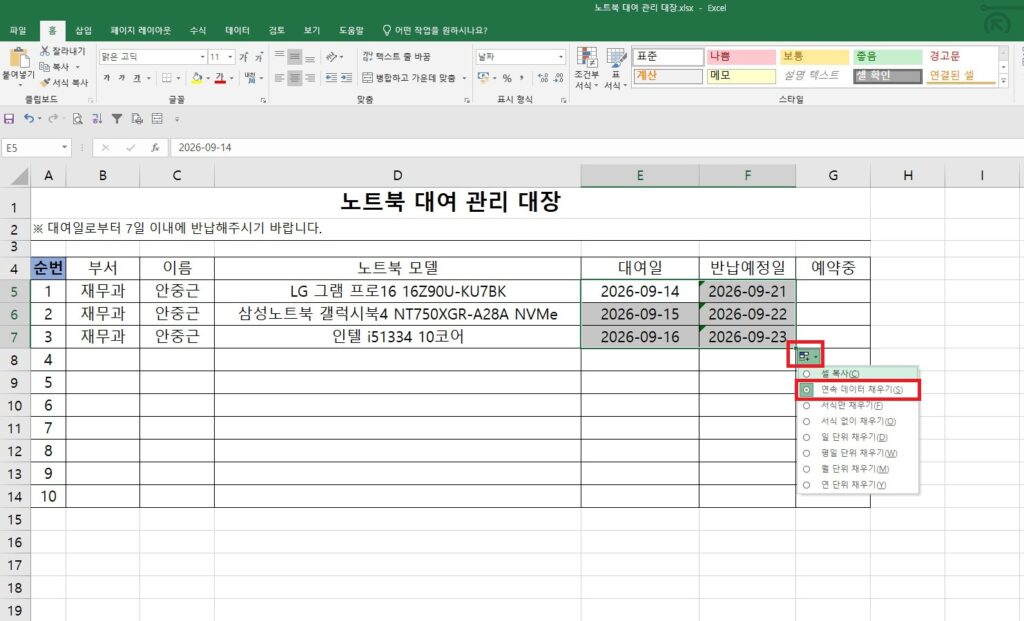Viewport: 1024px width, 621px height.
Task: Apply percent style (%) format
Action: (x=507, y=78)
